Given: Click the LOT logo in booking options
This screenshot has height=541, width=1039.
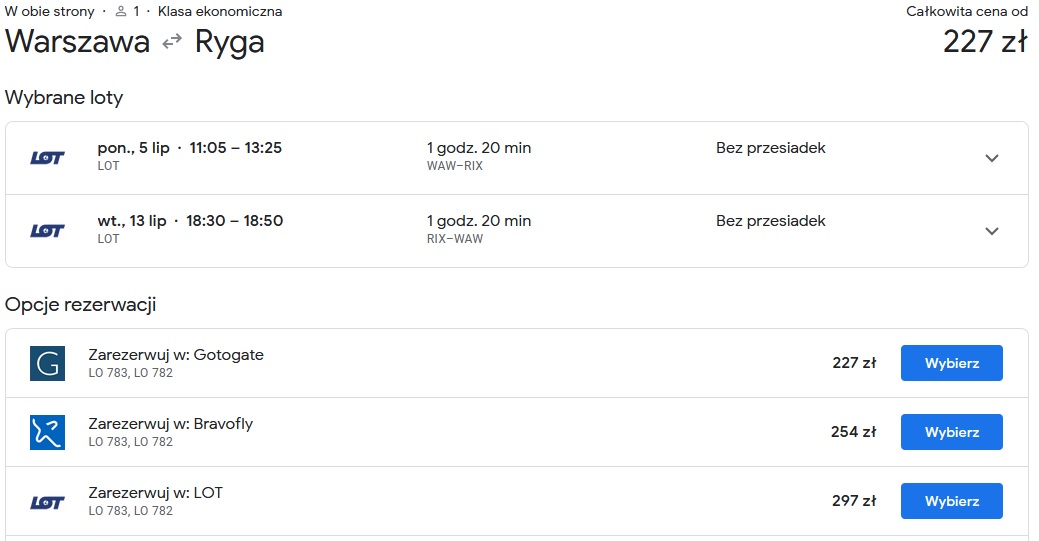Looking at the screenshot, I should pos(47,503).
